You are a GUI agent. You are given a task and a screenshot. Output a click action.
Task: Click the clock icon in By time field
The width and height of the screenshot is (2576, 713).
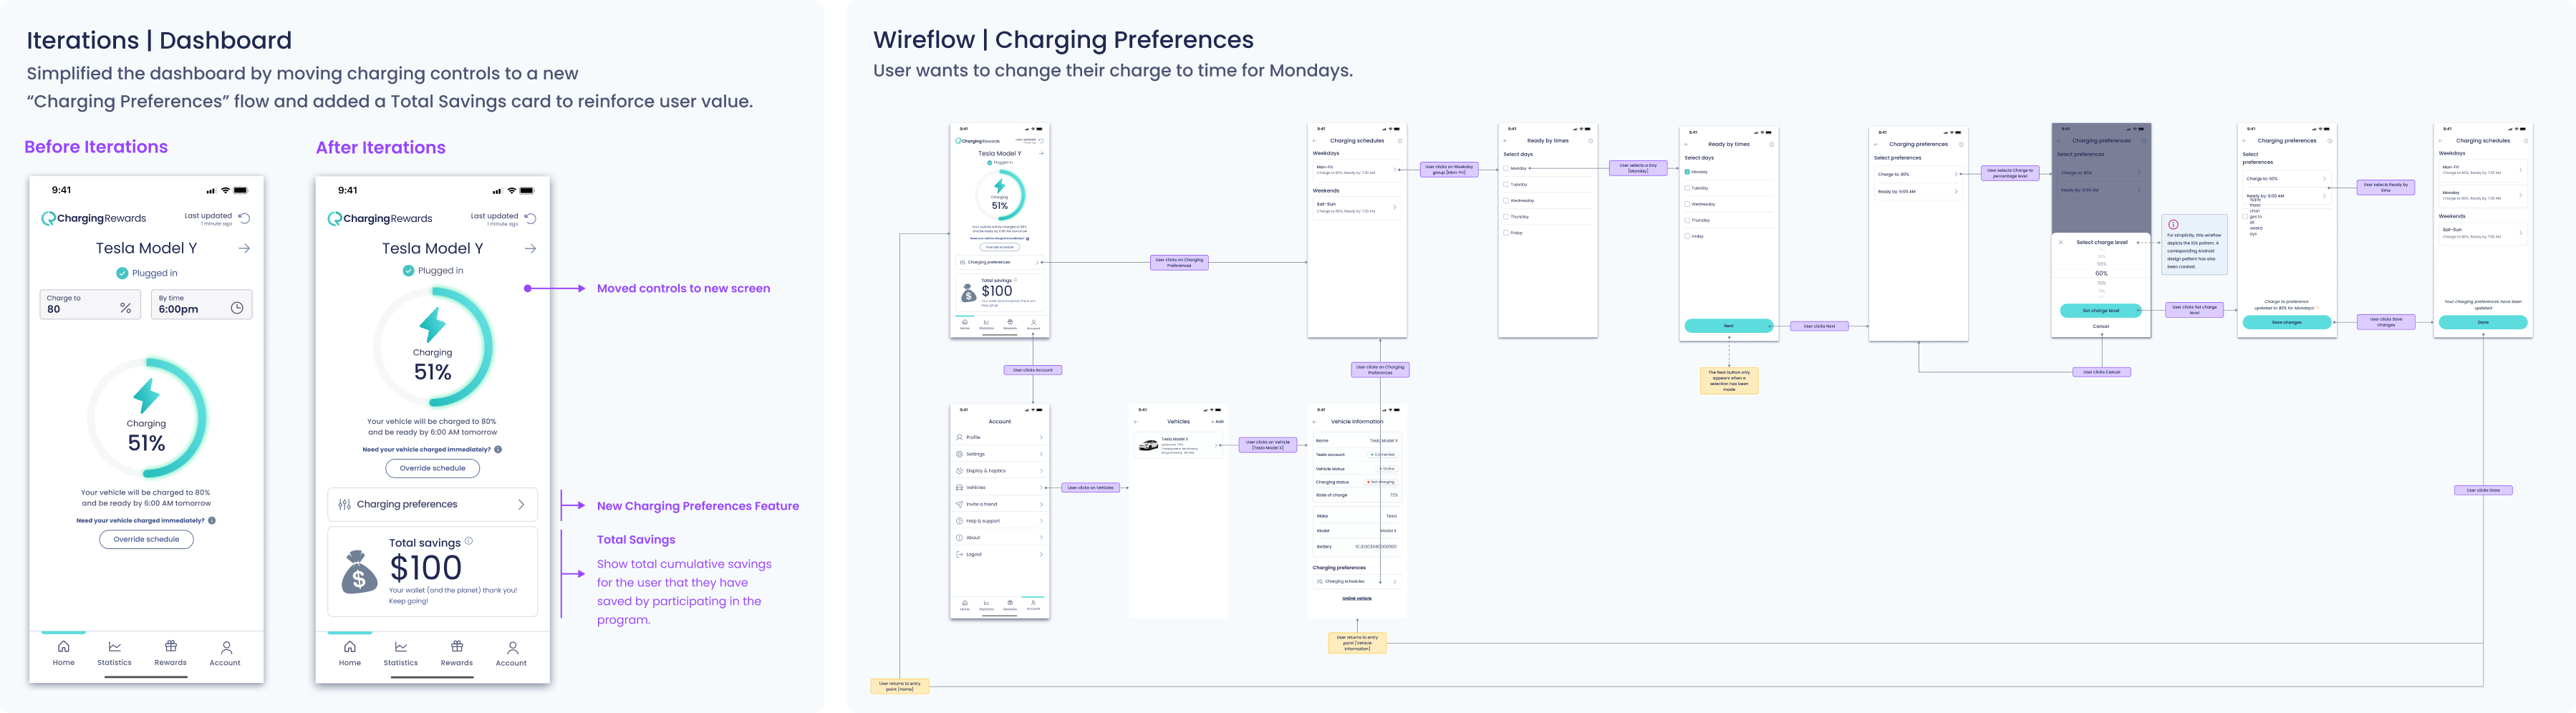(237, 308)
